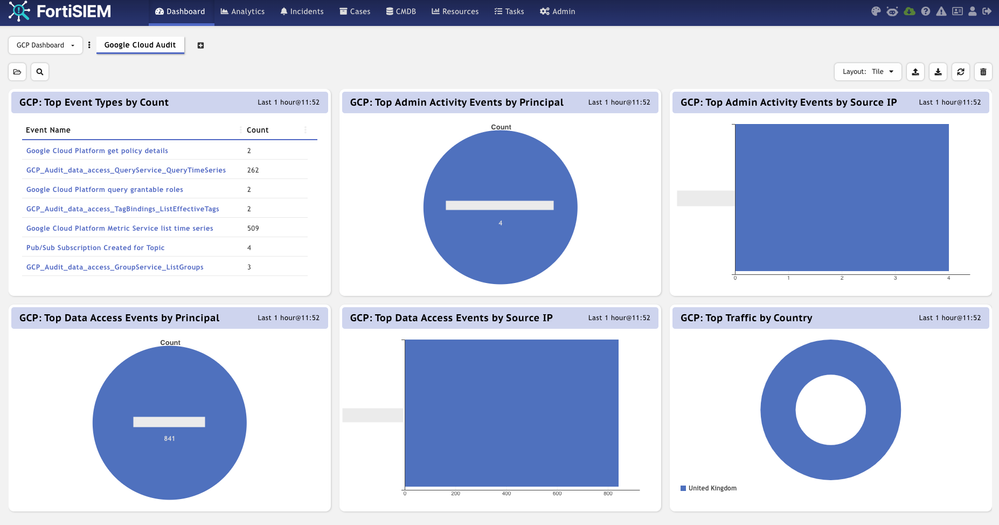Click GCP: Top Admin Activity Events by Source IP title
Image resolution: width=999 pixels, height=525 pixels.
(x=789, y=102)
